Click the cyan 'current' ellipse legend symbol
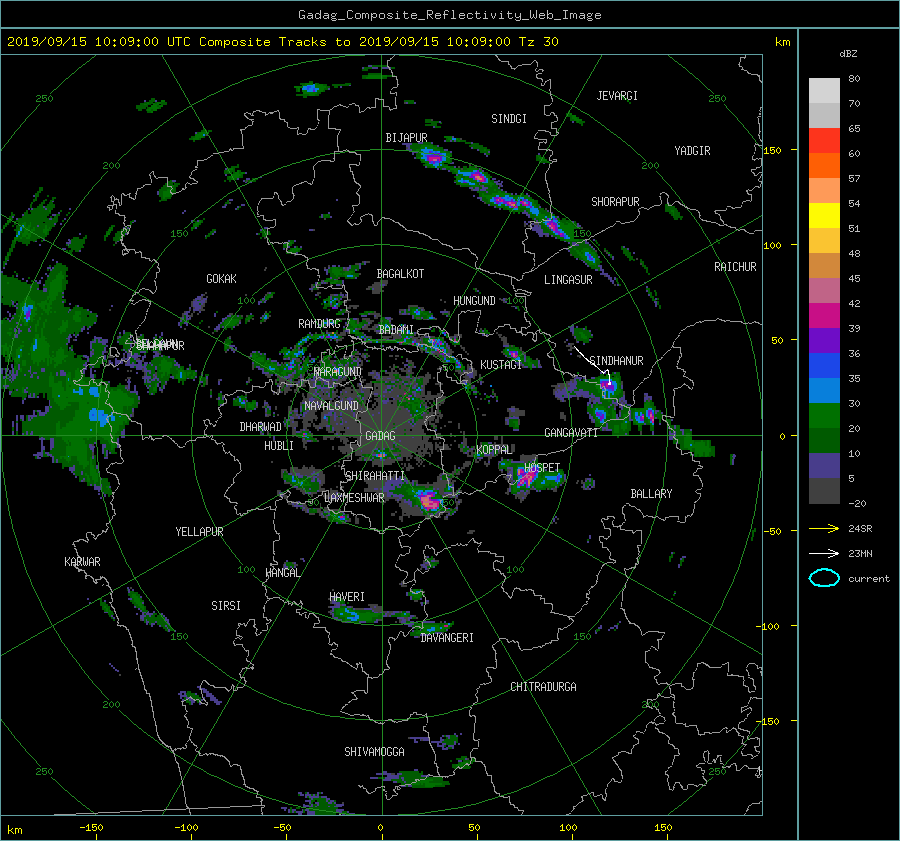Image resolution: width=900 pixels, height=841 pixels. pos(824,578)
